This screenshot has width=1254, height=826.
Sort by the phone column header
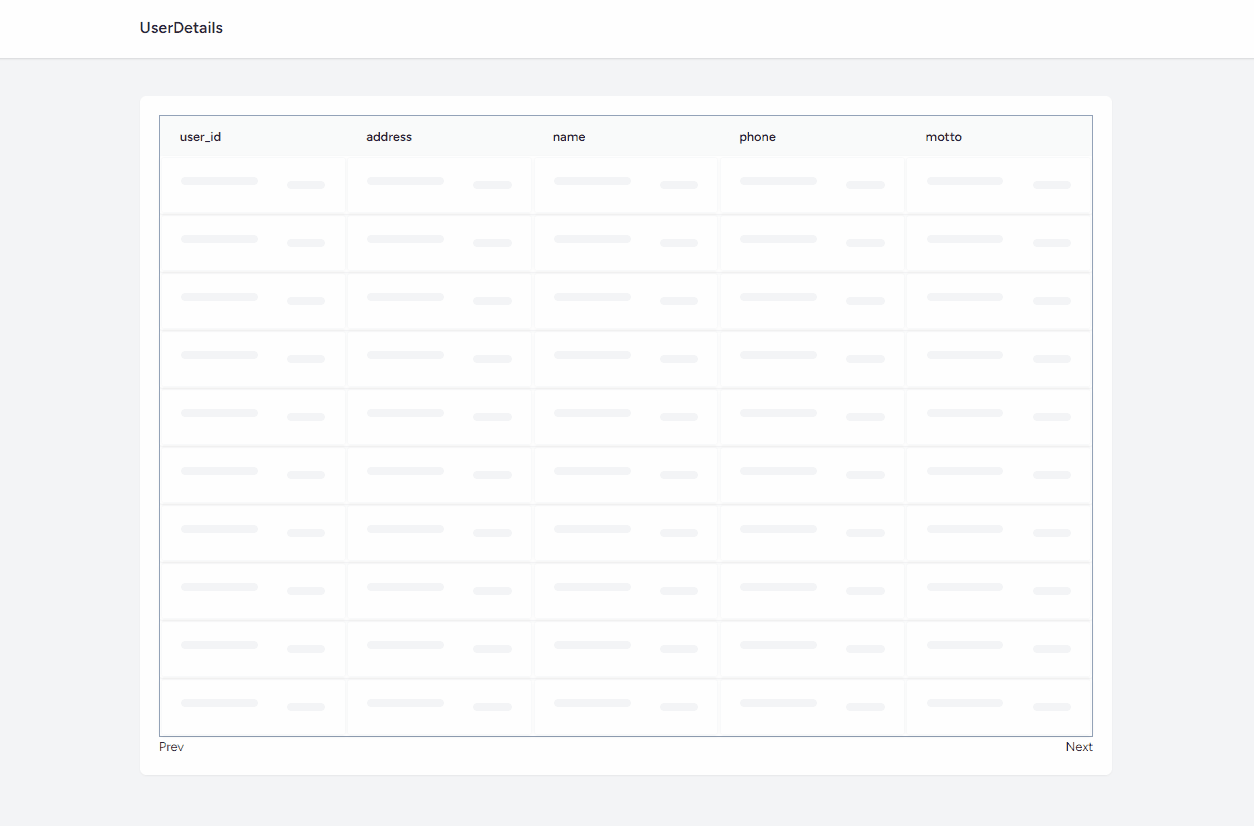tap(757, 137)
